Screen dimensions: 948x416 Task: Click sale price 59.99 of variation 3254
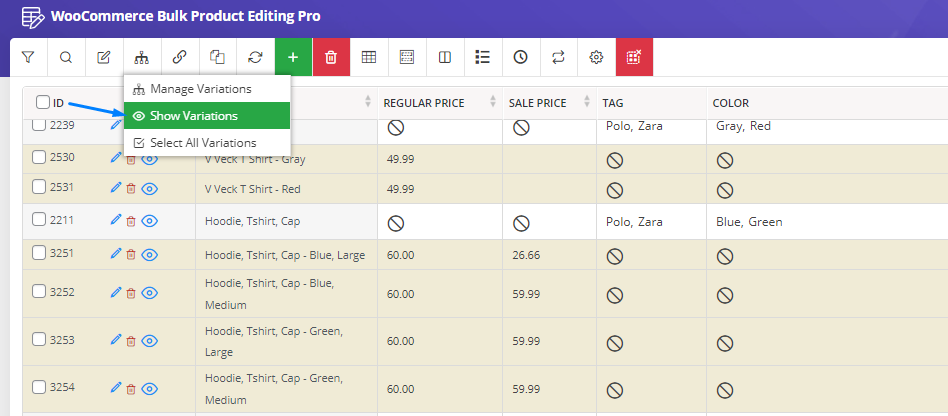(526, 388)
